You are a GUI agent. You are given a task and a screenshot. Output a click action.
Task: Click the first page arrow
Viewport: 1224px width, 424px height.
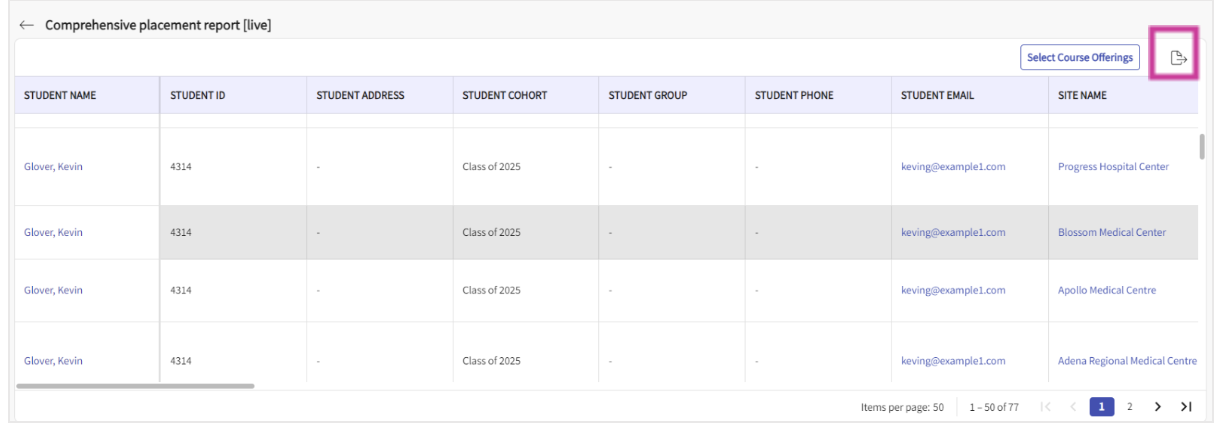point(1045,407)
